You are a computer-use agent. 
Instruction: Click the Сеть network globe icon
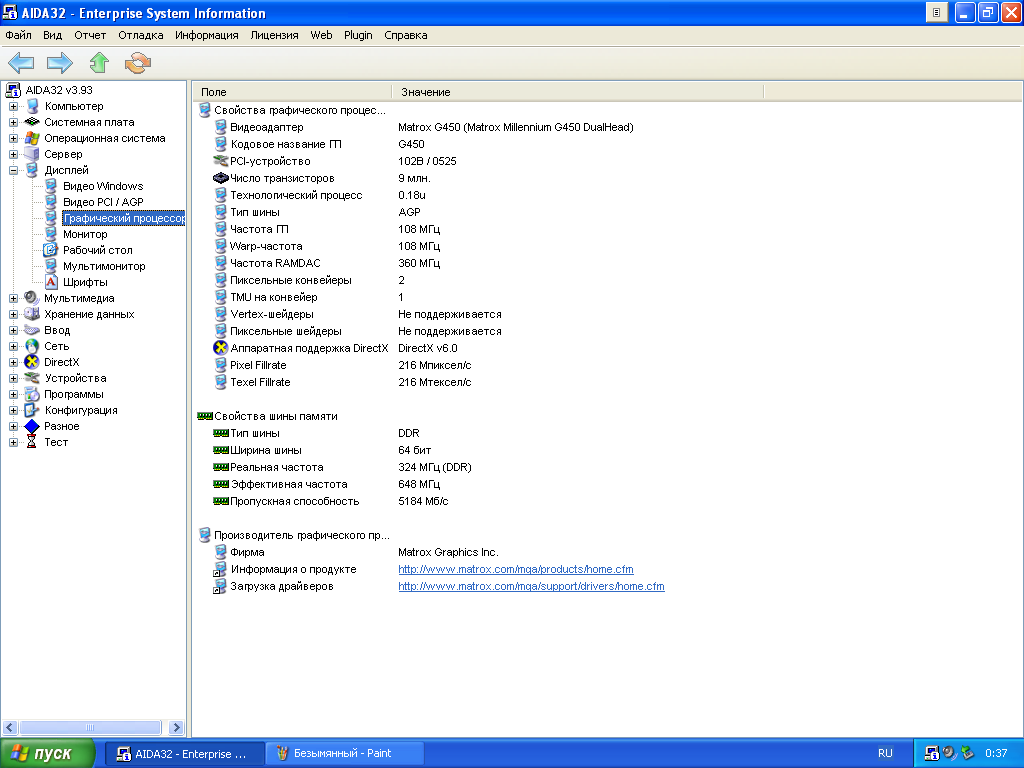pyautogui.click(x=32, y=346)
